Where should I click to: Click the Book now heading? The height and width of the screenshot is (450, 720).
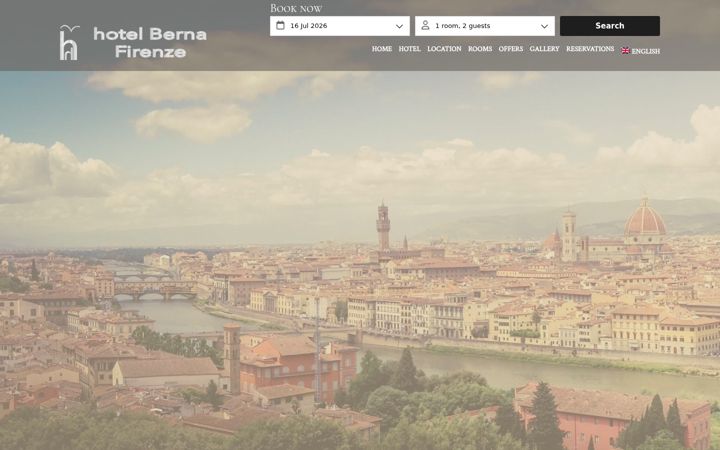coord(296,8)
